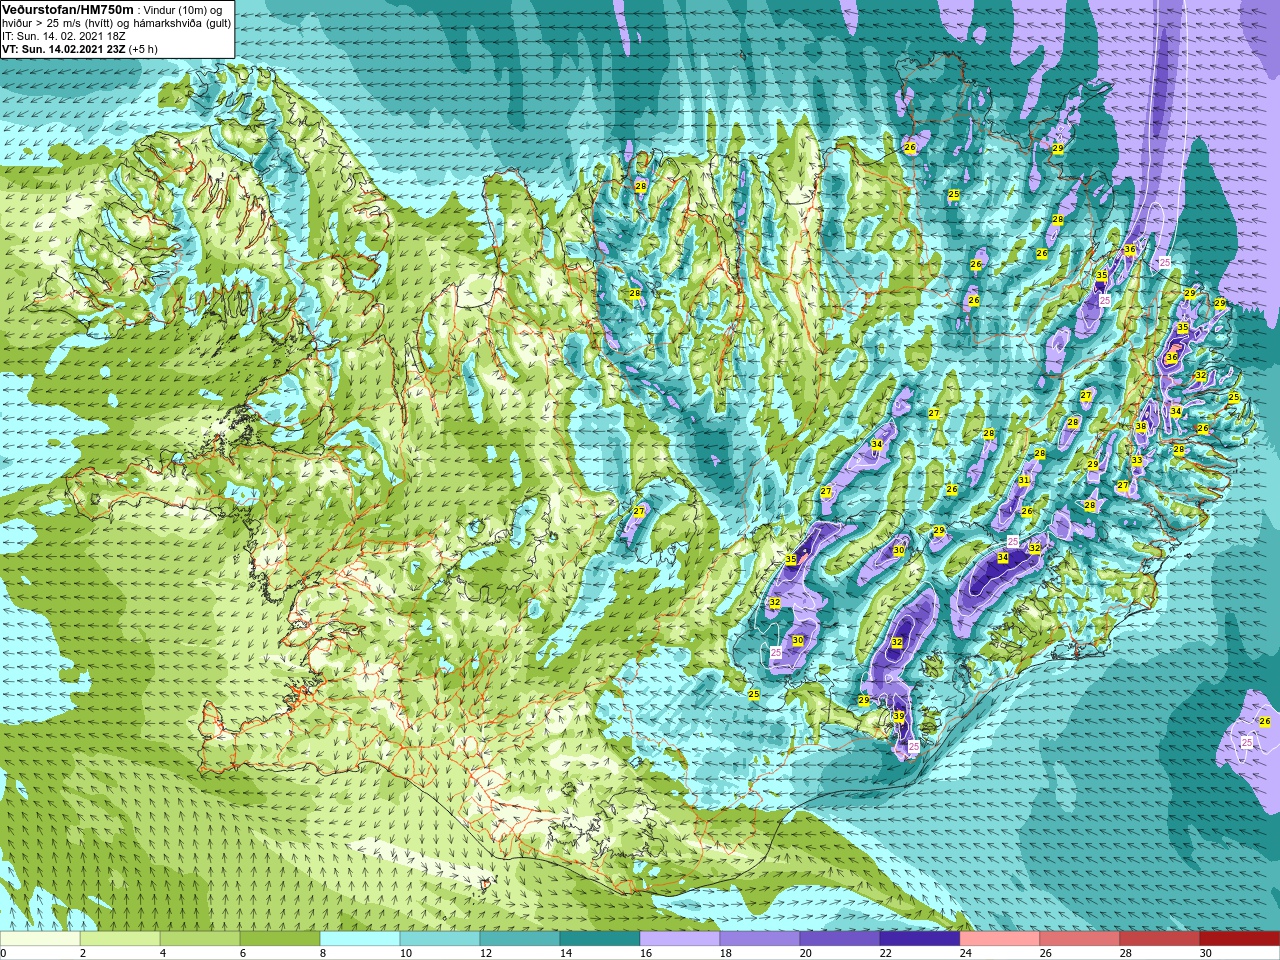The image size is (1280, 960).
Task: Choose the 6–8 m/s olive green legend swatch
Action: tap(280, 939)
